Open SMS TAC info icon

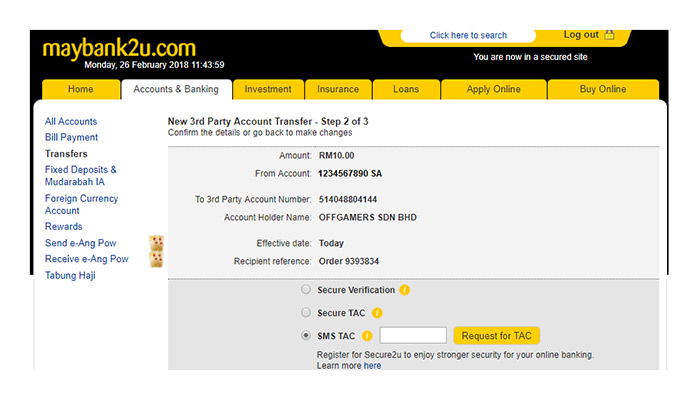click(x=367, y=336)
